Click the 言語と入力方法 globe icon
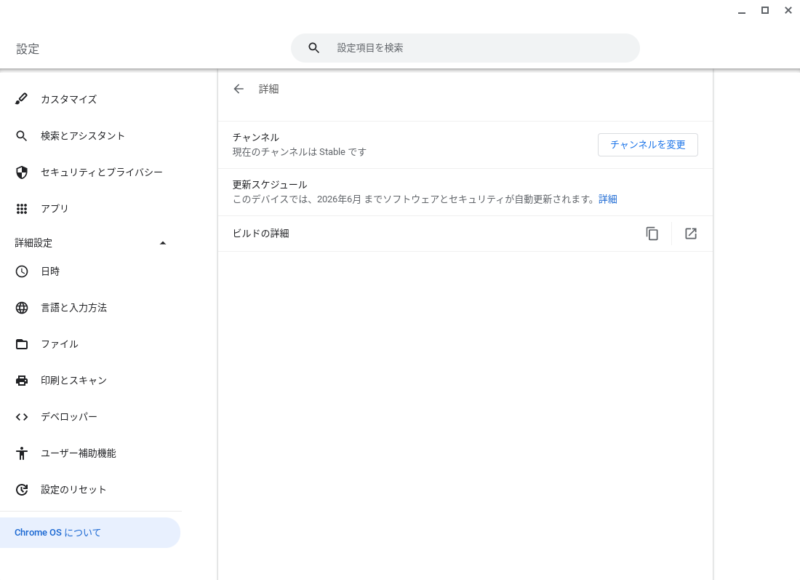800x580 pixels. (x=21, y=308)
